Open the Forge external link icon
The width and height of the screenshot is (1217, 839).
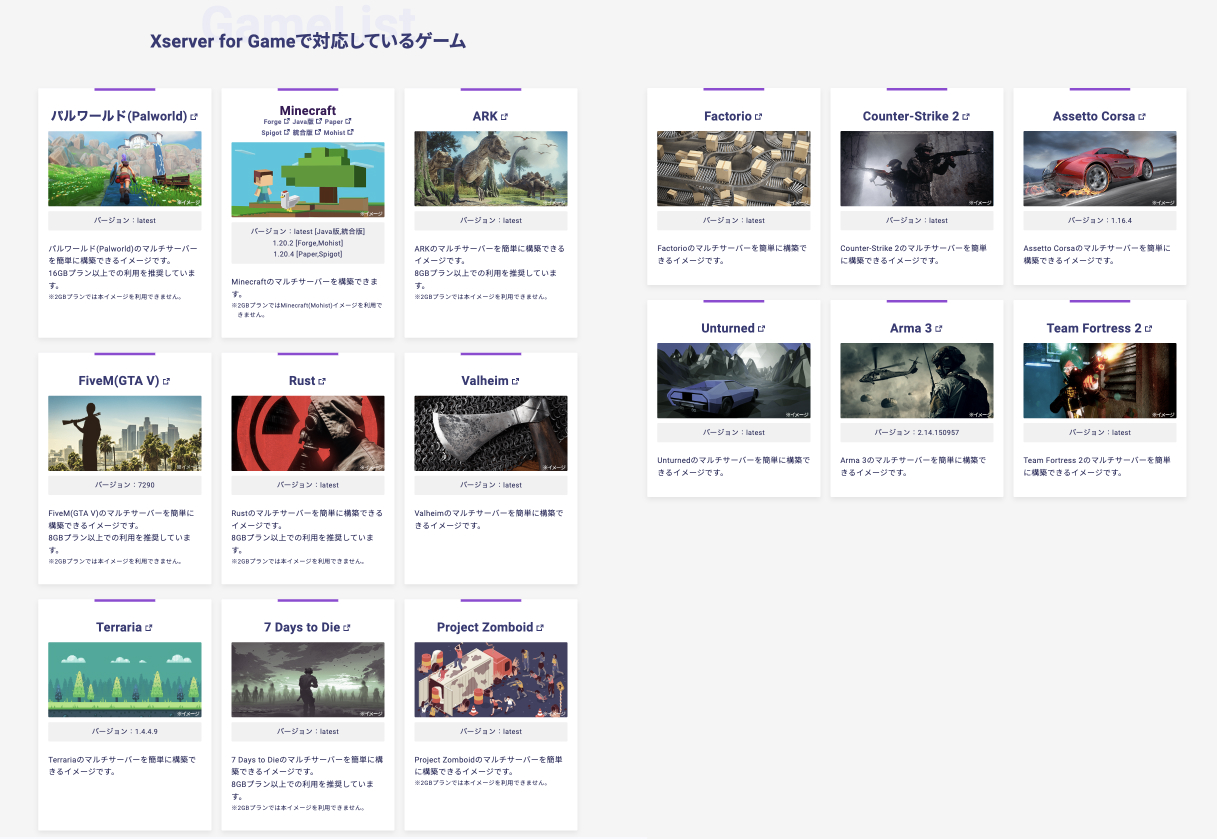coord(287,121)
